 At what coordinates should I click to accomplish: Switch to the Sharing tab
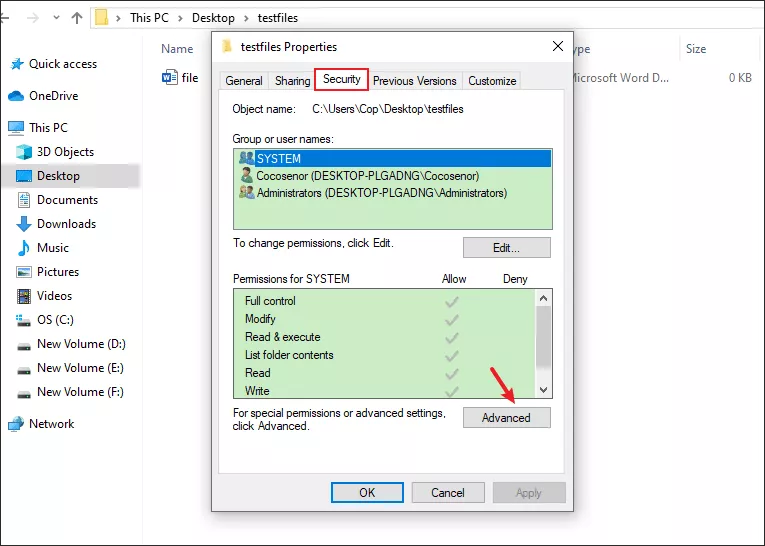coord(292,81)
